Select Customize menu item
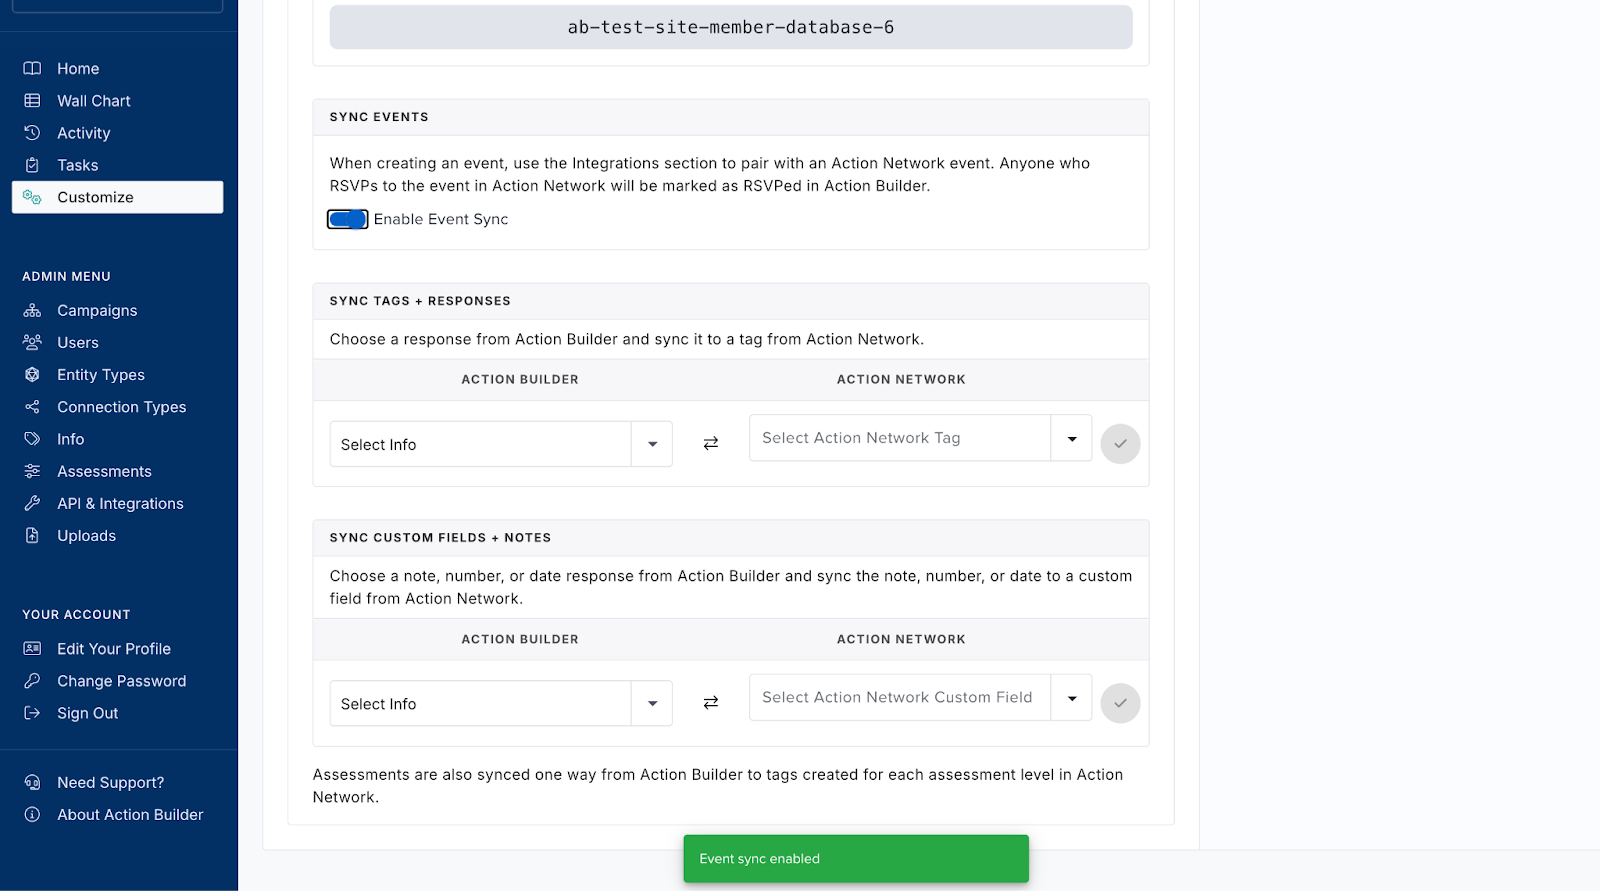This screenshot has width=1600, height=891. coord(117,197)
